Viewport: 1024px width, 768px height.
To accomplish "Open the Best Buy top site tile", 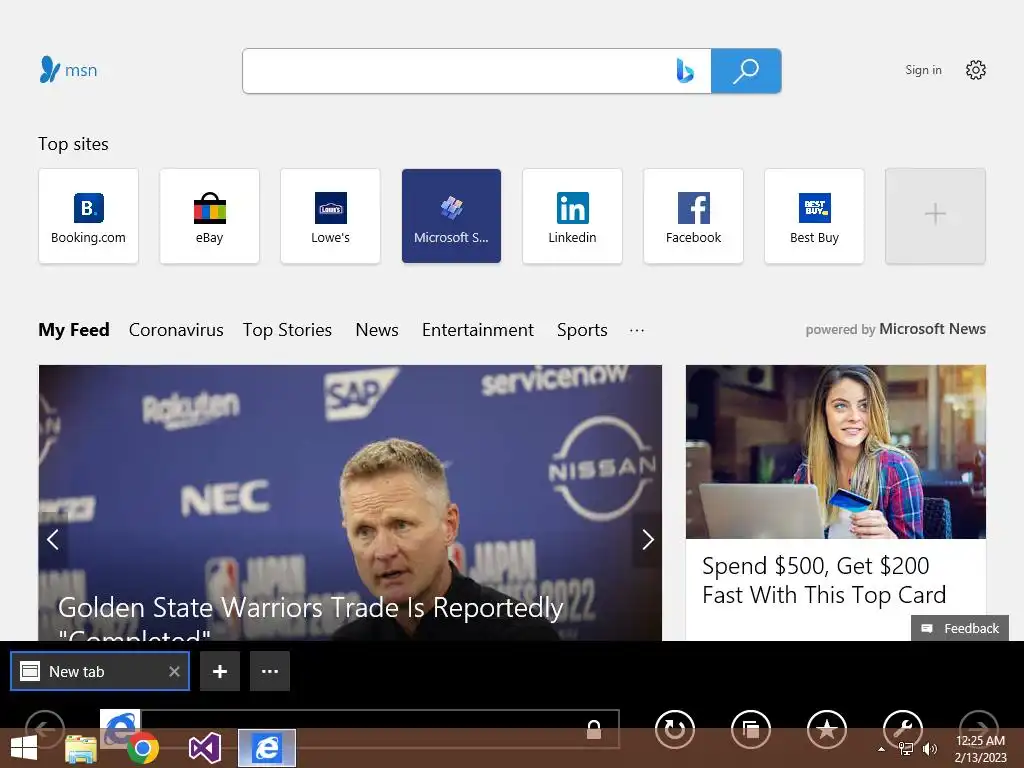I will 814,216.
